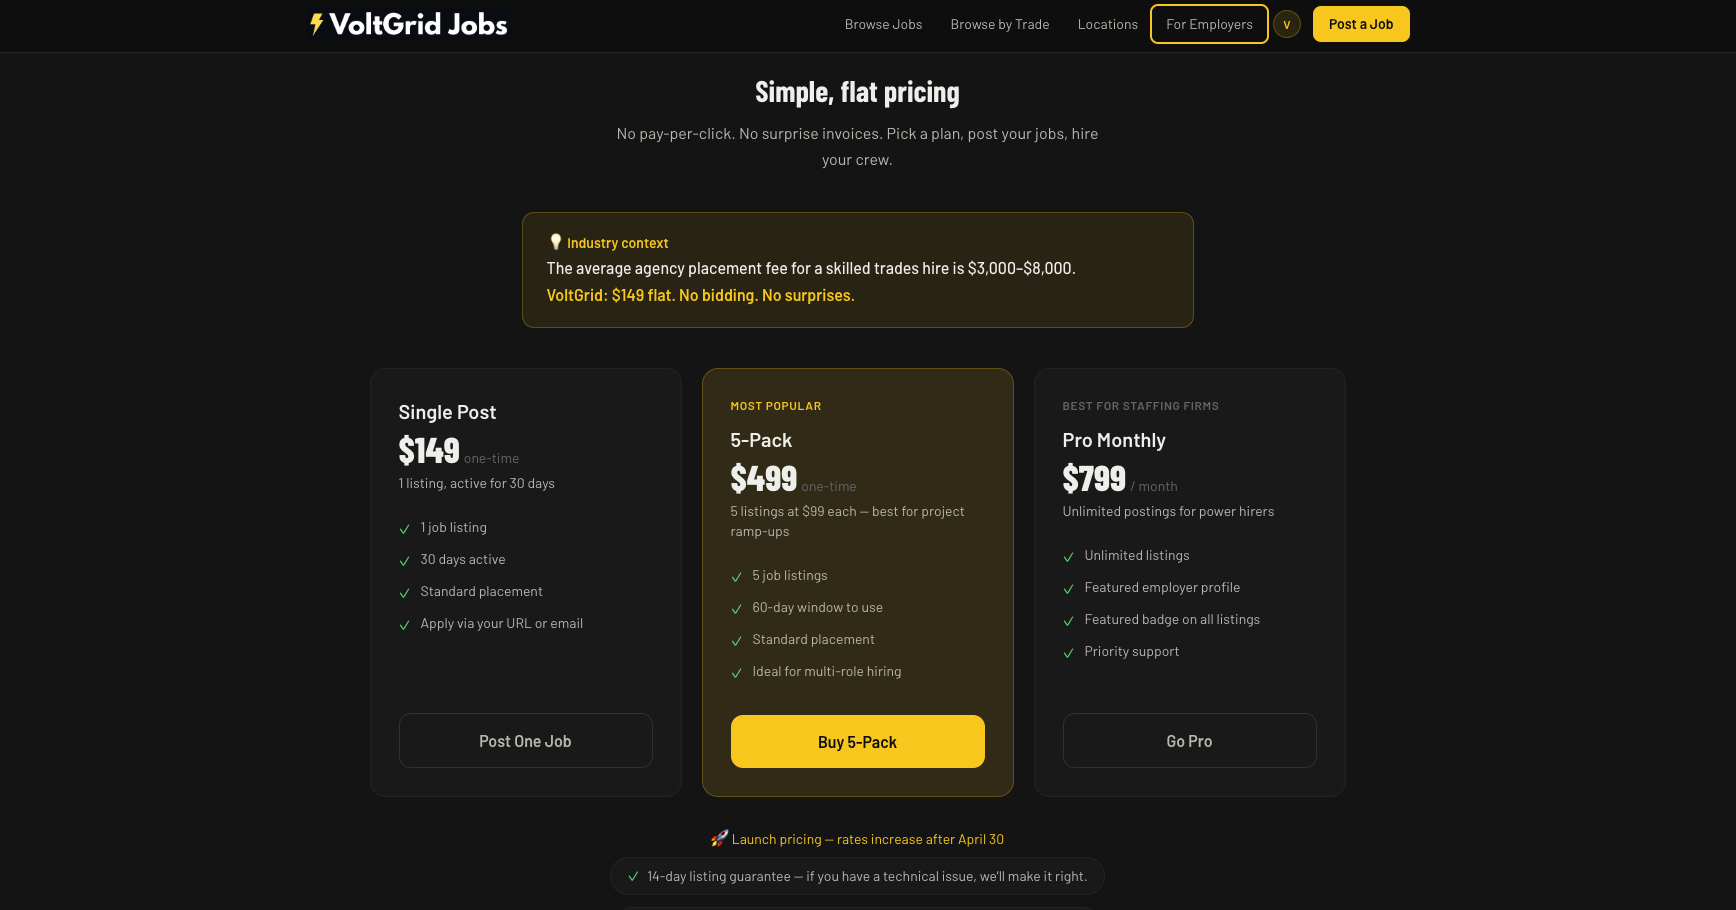Click the checkmark next to "30 days active"
This screenshot has height=910, width=1736.
click(405, 560)
